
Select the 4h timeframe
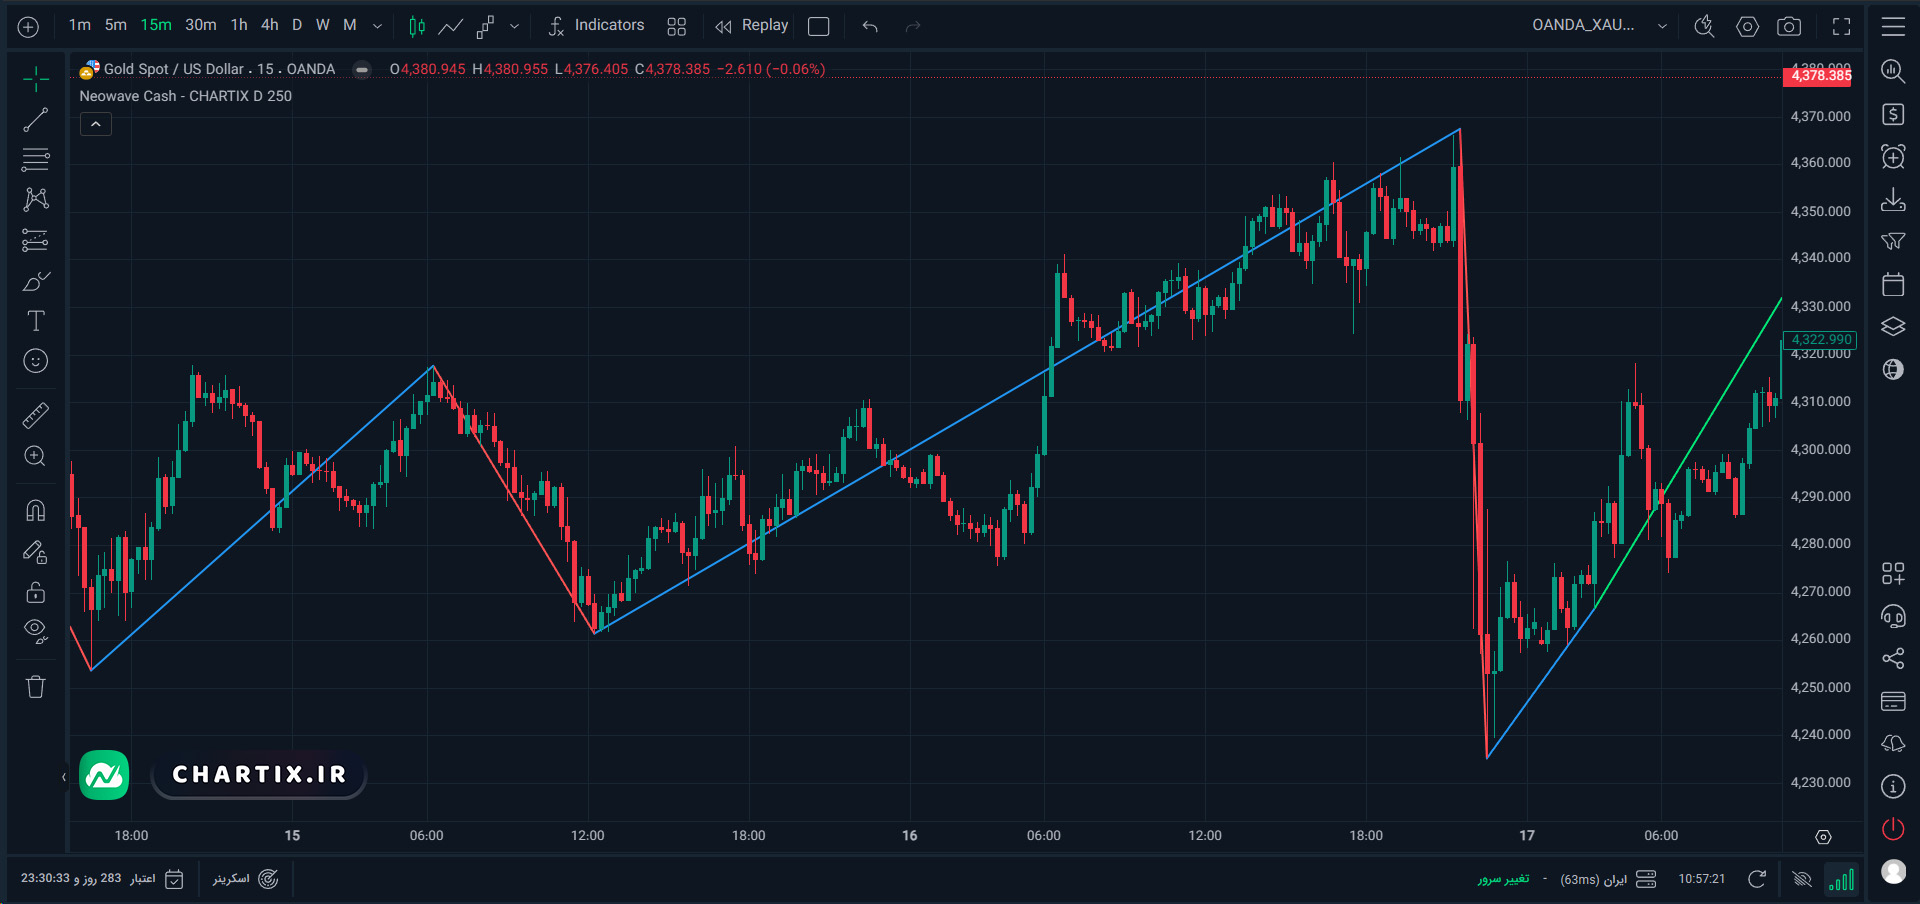pyautogui.click(x=270, y=25)
